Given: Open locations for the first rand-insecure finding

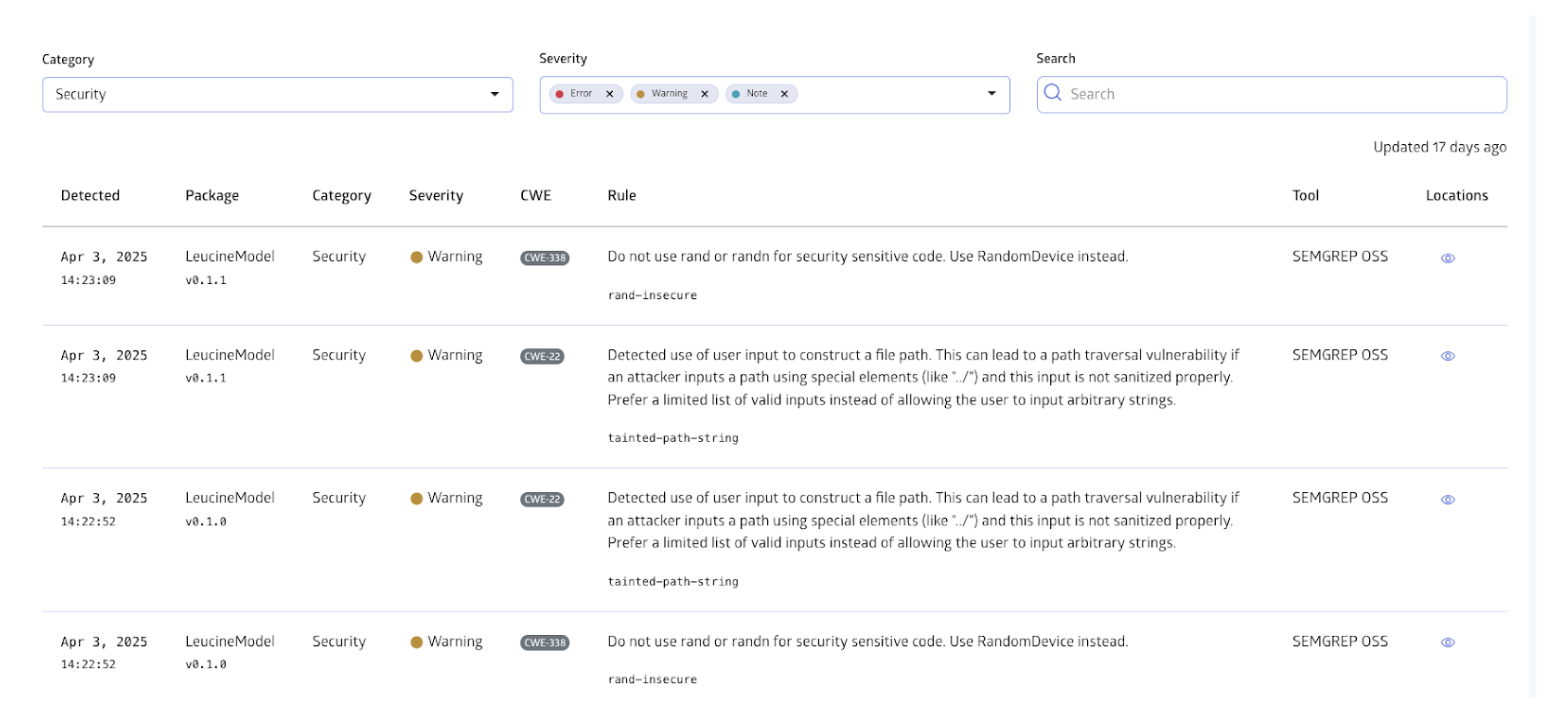Looking at the screenshot, I should point(1447,257).
